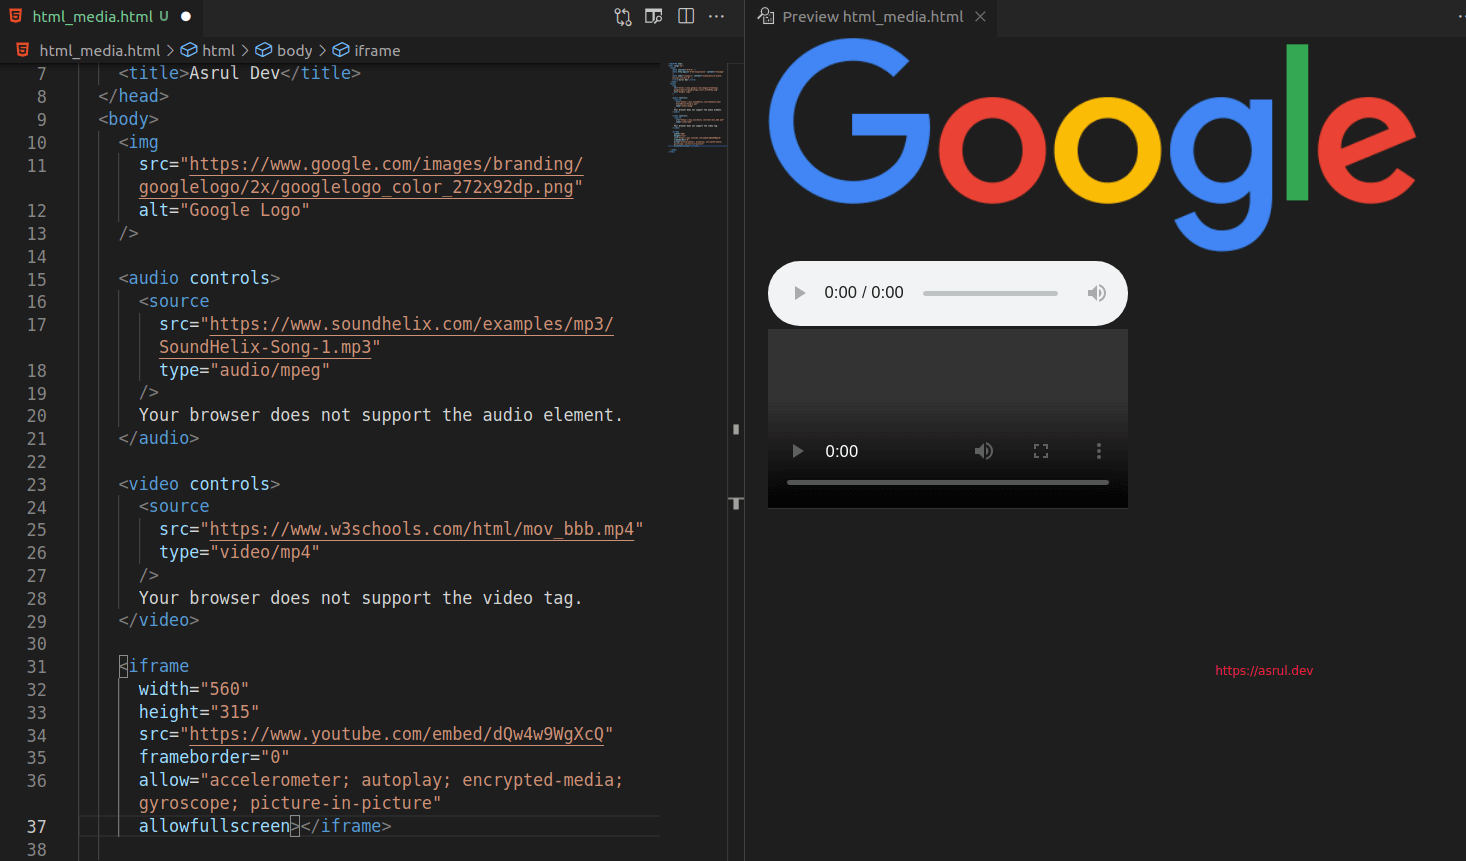
Task: Seek on the video progress bar
Action: tap(948, 482)
